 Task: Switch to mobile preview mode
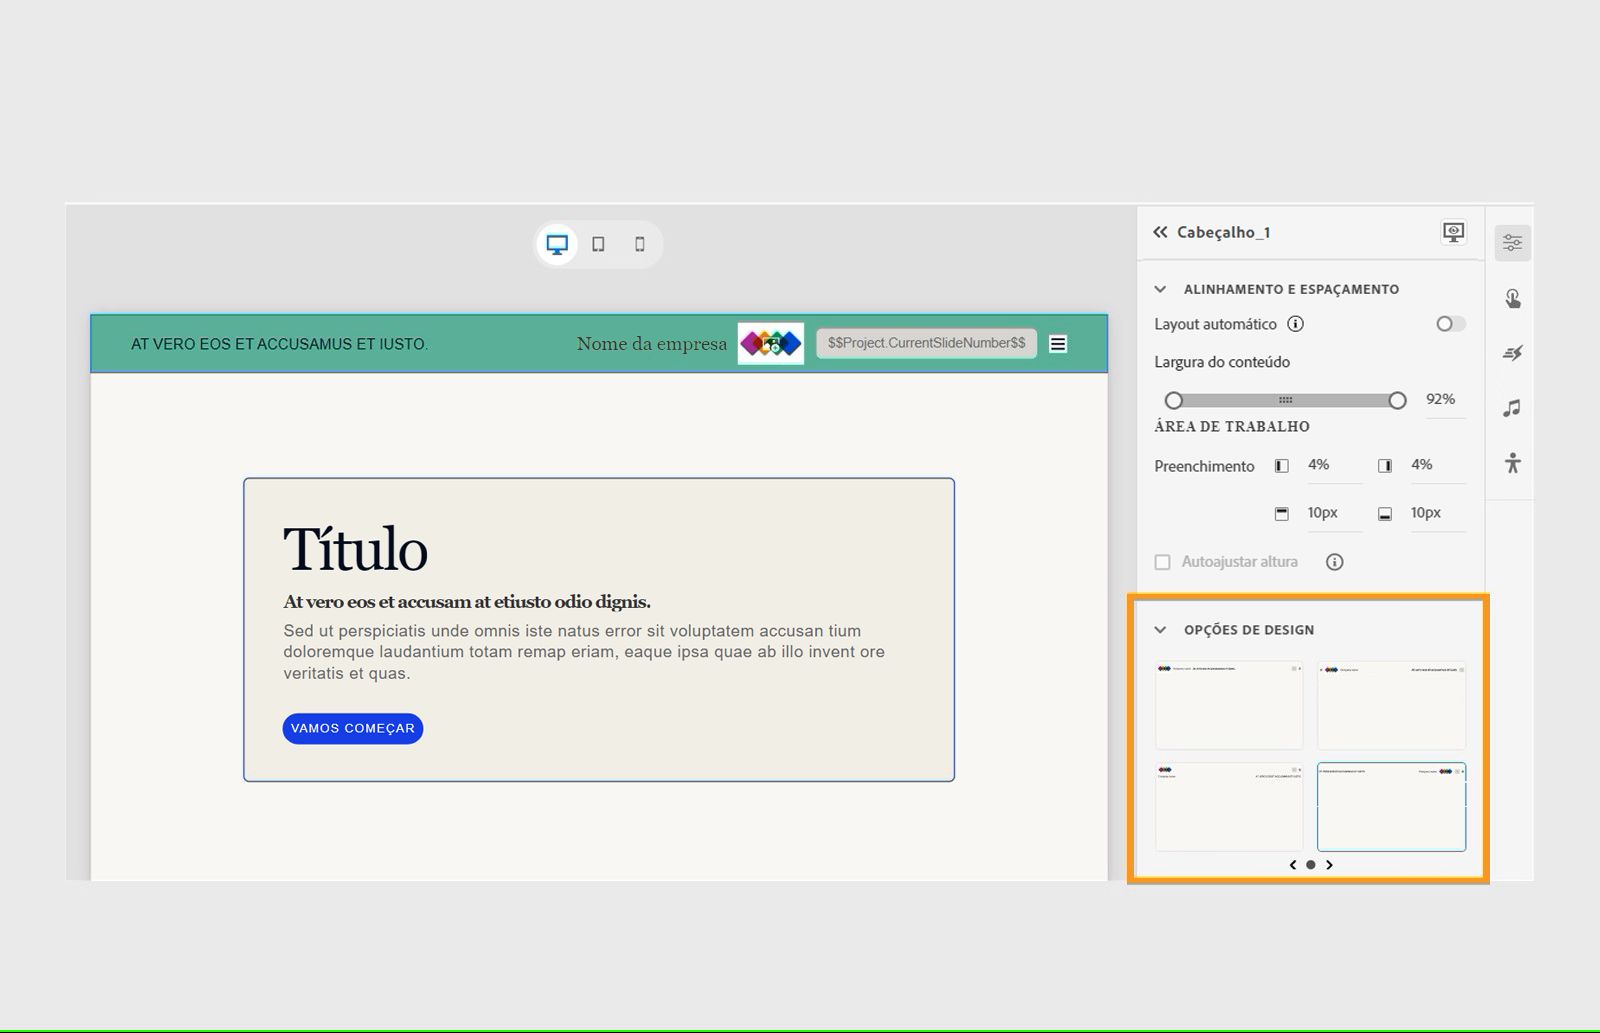640,243
